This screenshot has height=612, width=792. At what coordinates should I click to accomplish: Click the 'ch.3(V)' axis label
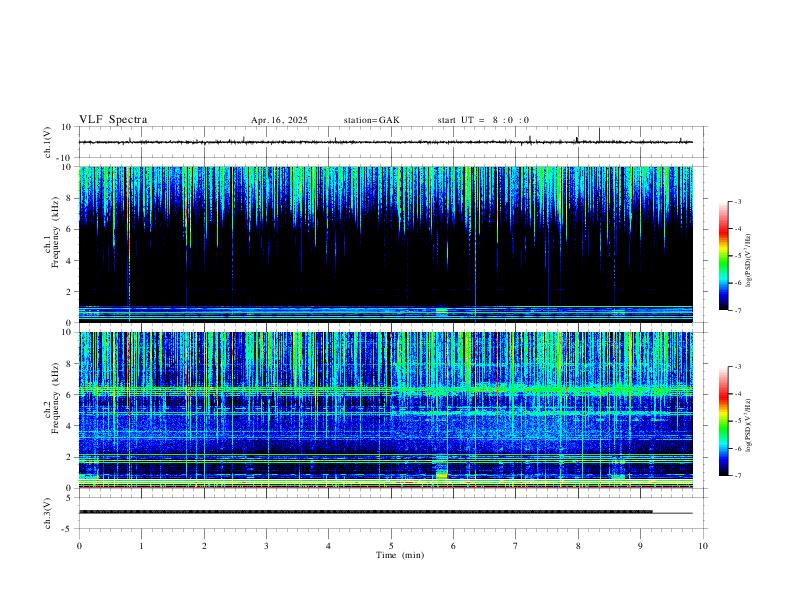point(48,514)
